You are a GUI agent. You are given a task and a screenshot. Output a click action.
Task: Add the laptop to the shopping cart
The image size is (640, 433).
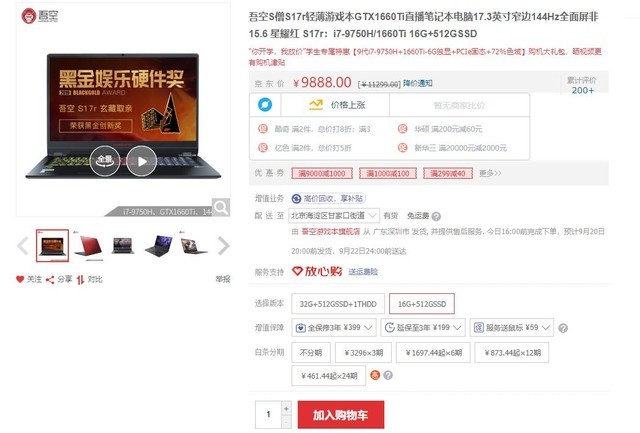[341, 415]
